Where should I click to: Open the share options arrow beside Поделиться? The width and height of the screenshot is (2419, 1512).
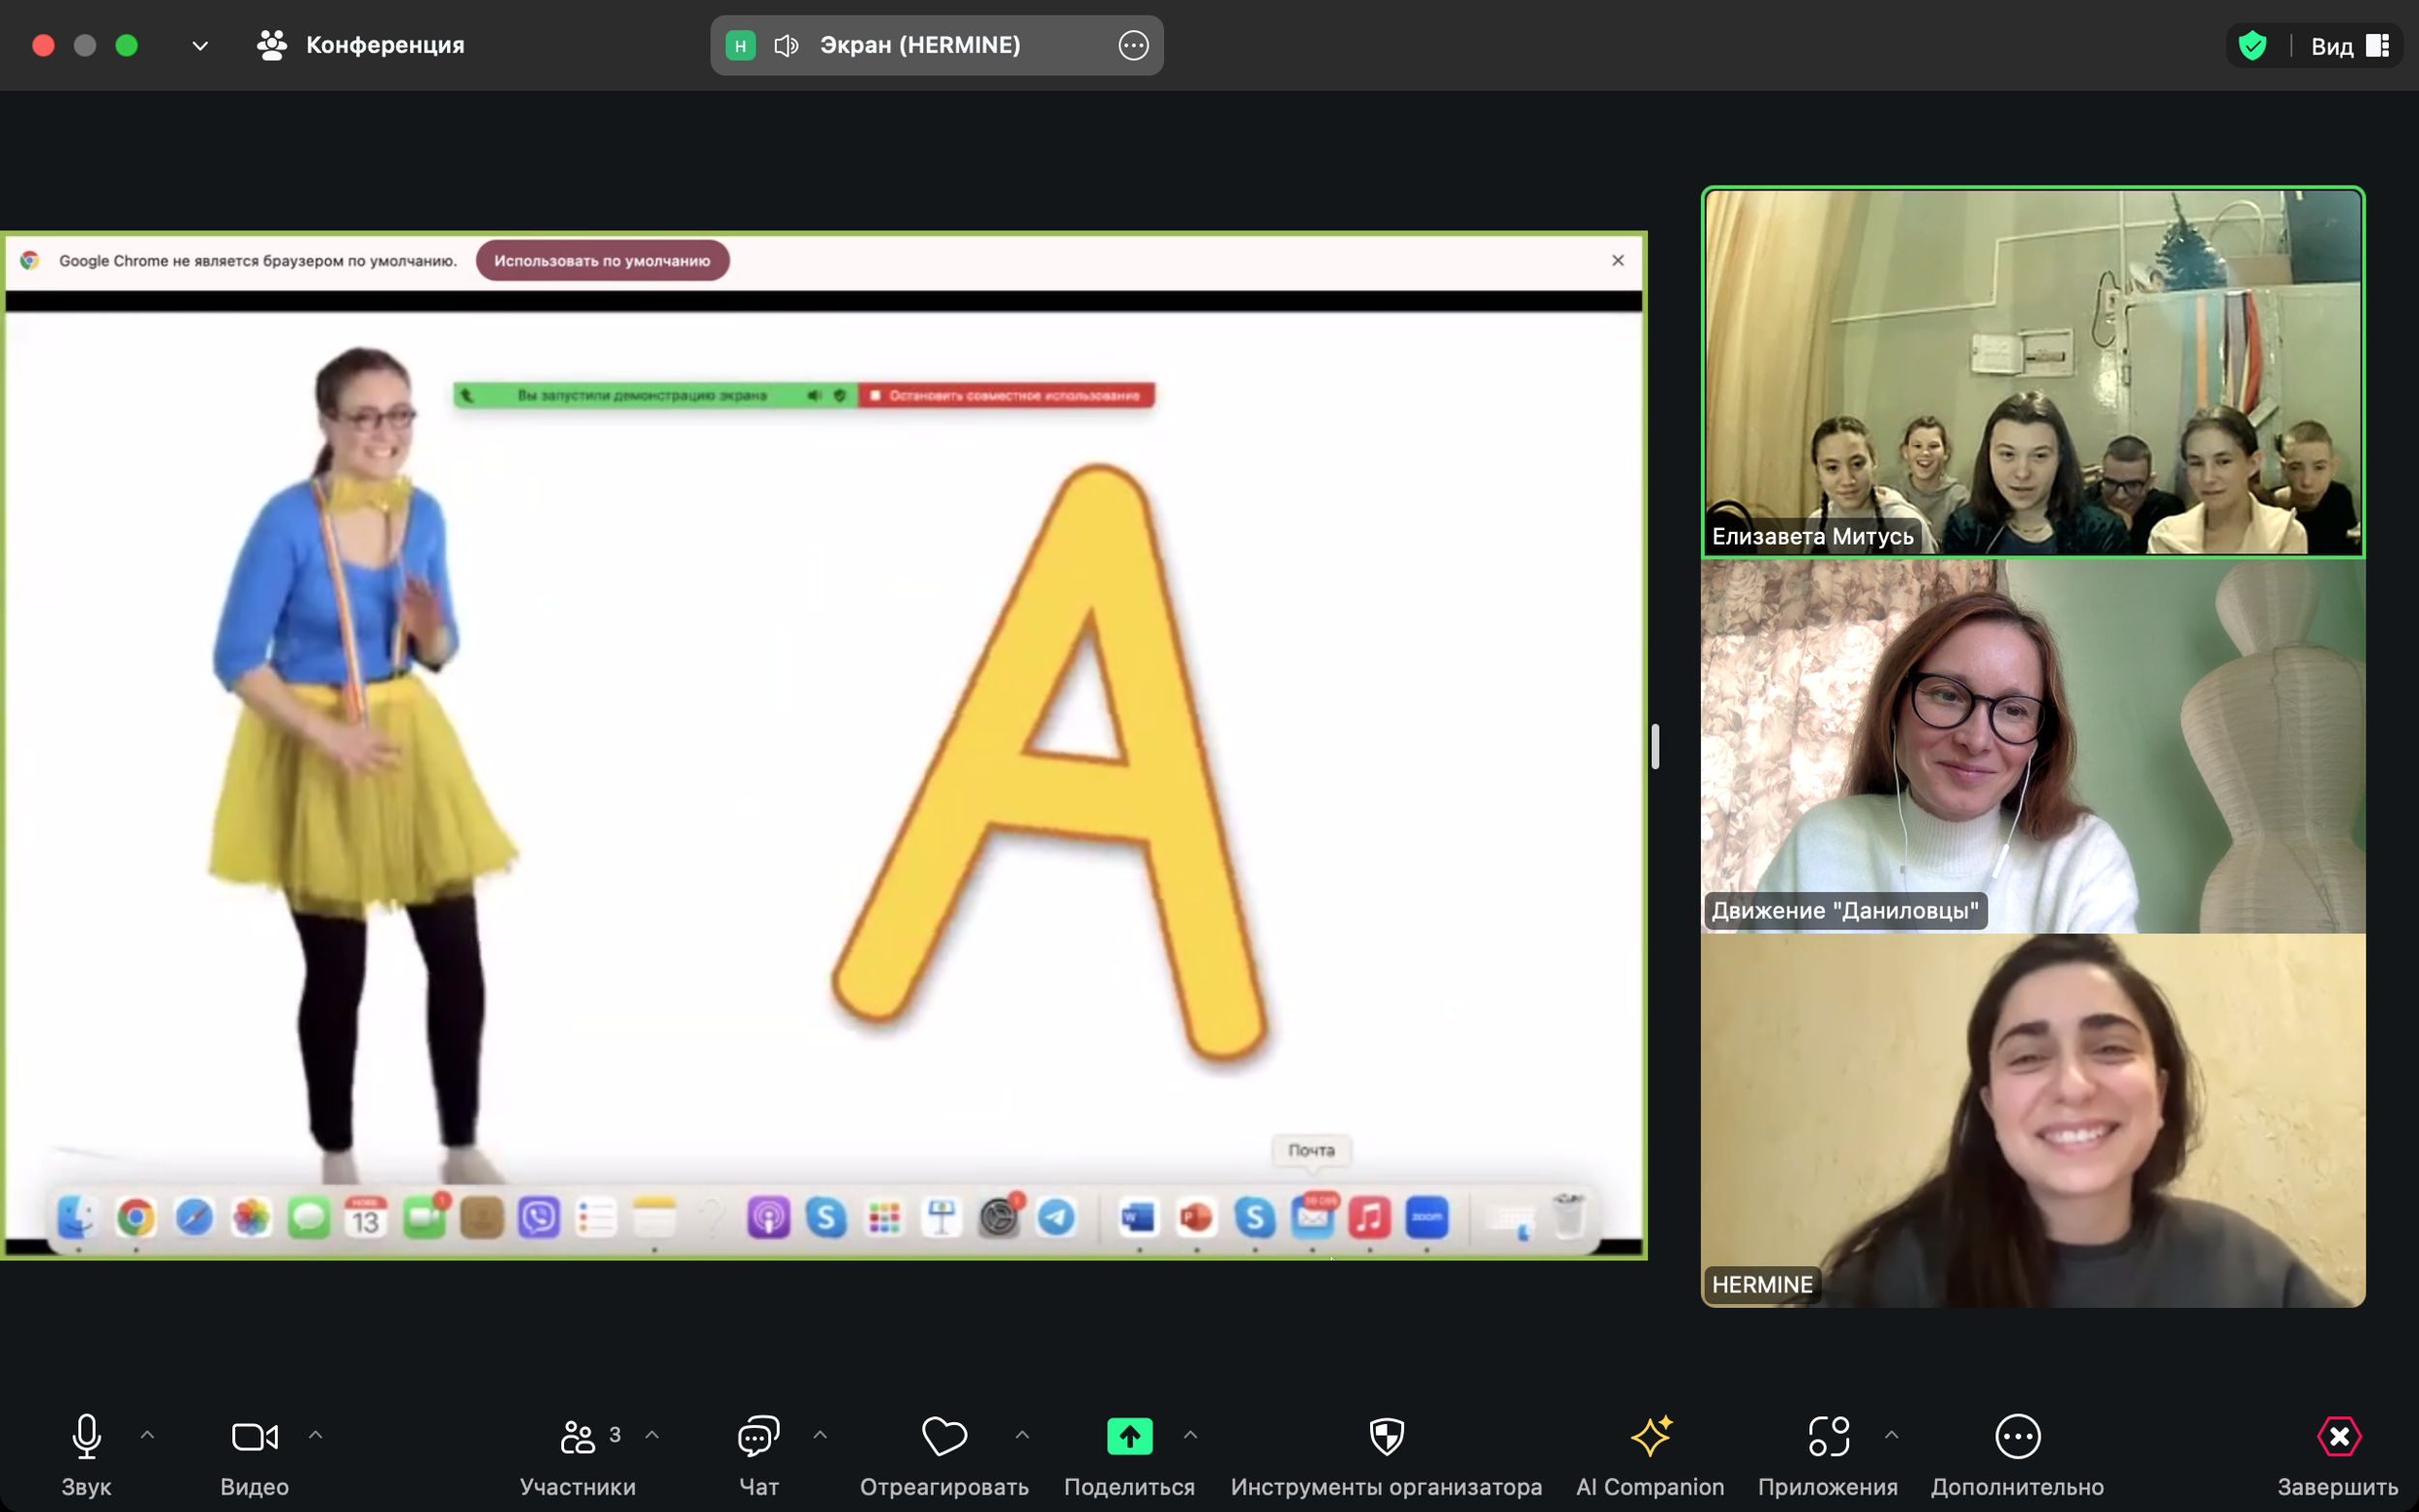(x=1190, y=1435)
